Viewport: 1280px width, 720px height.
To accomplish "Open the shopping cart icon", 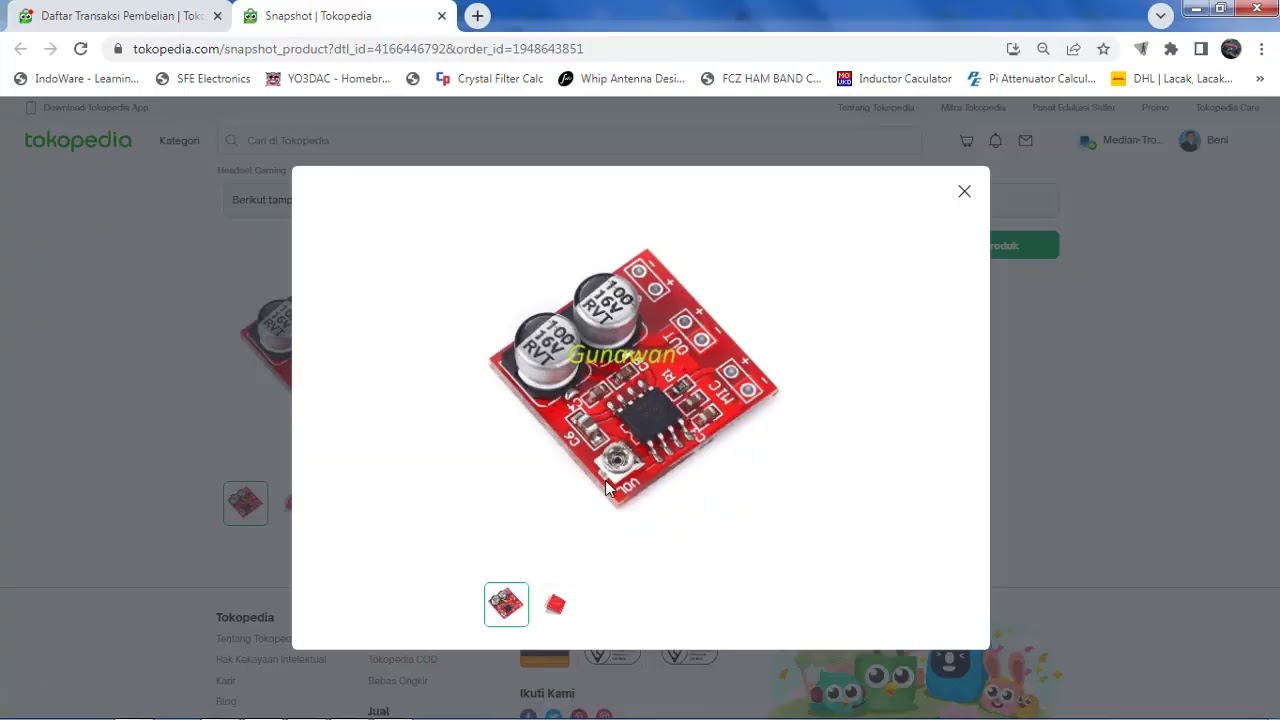I will [966, 141].
